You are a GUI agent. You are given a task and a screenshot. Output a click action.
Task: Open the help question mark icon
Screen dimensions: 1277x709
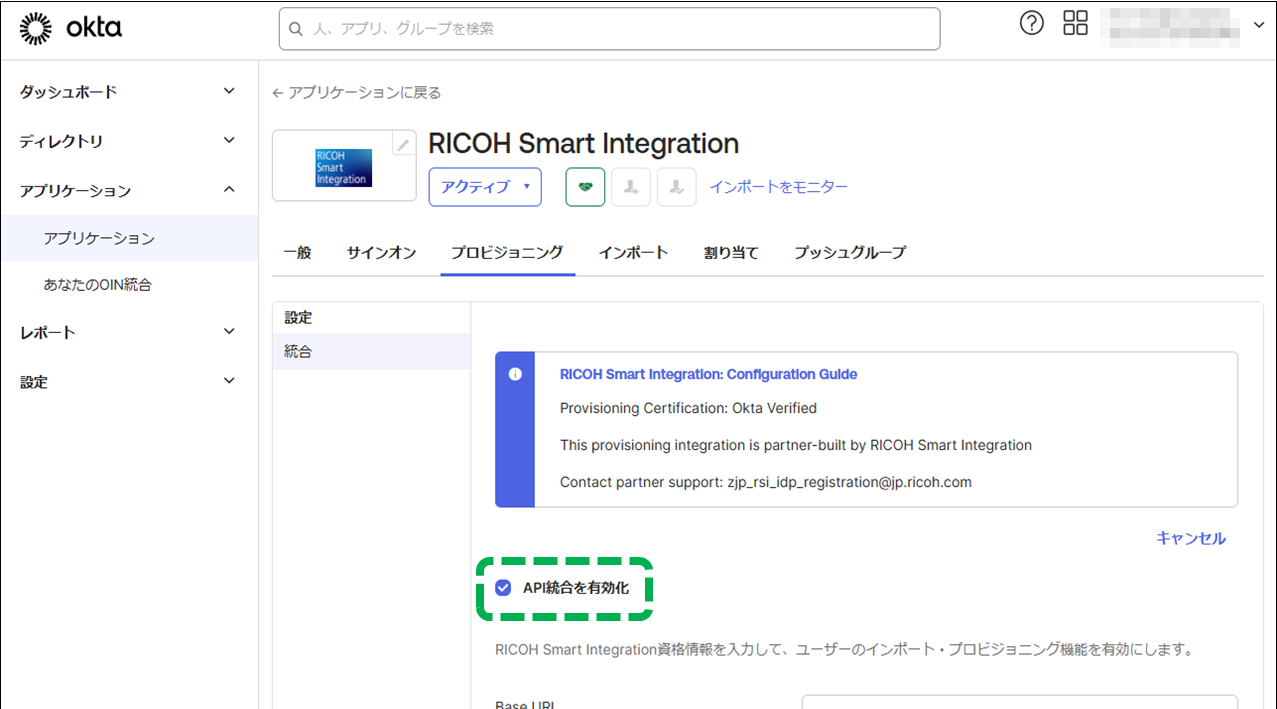pos(1031,24)
